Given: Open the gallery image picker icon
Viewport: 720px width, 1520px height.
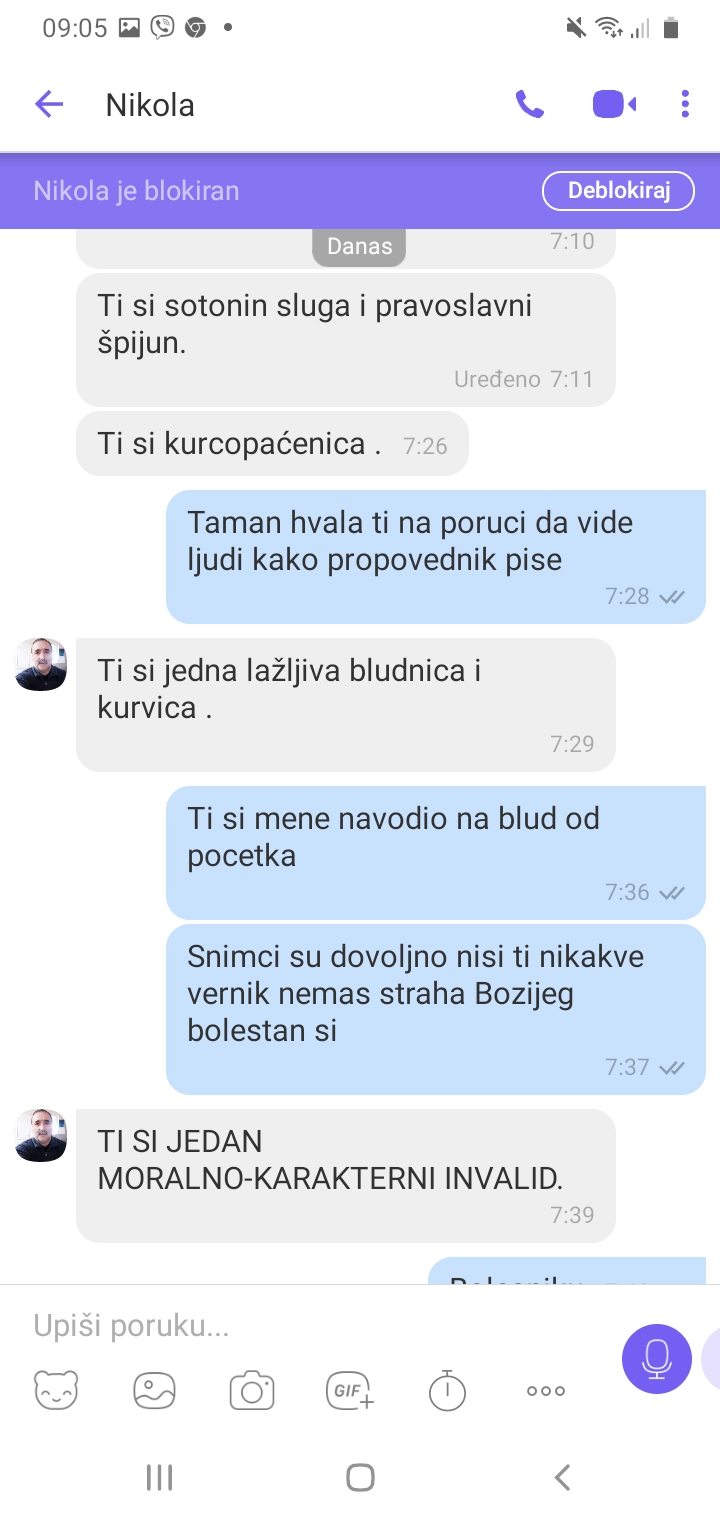Looking at the screenshot, I should click(154, 1390).
